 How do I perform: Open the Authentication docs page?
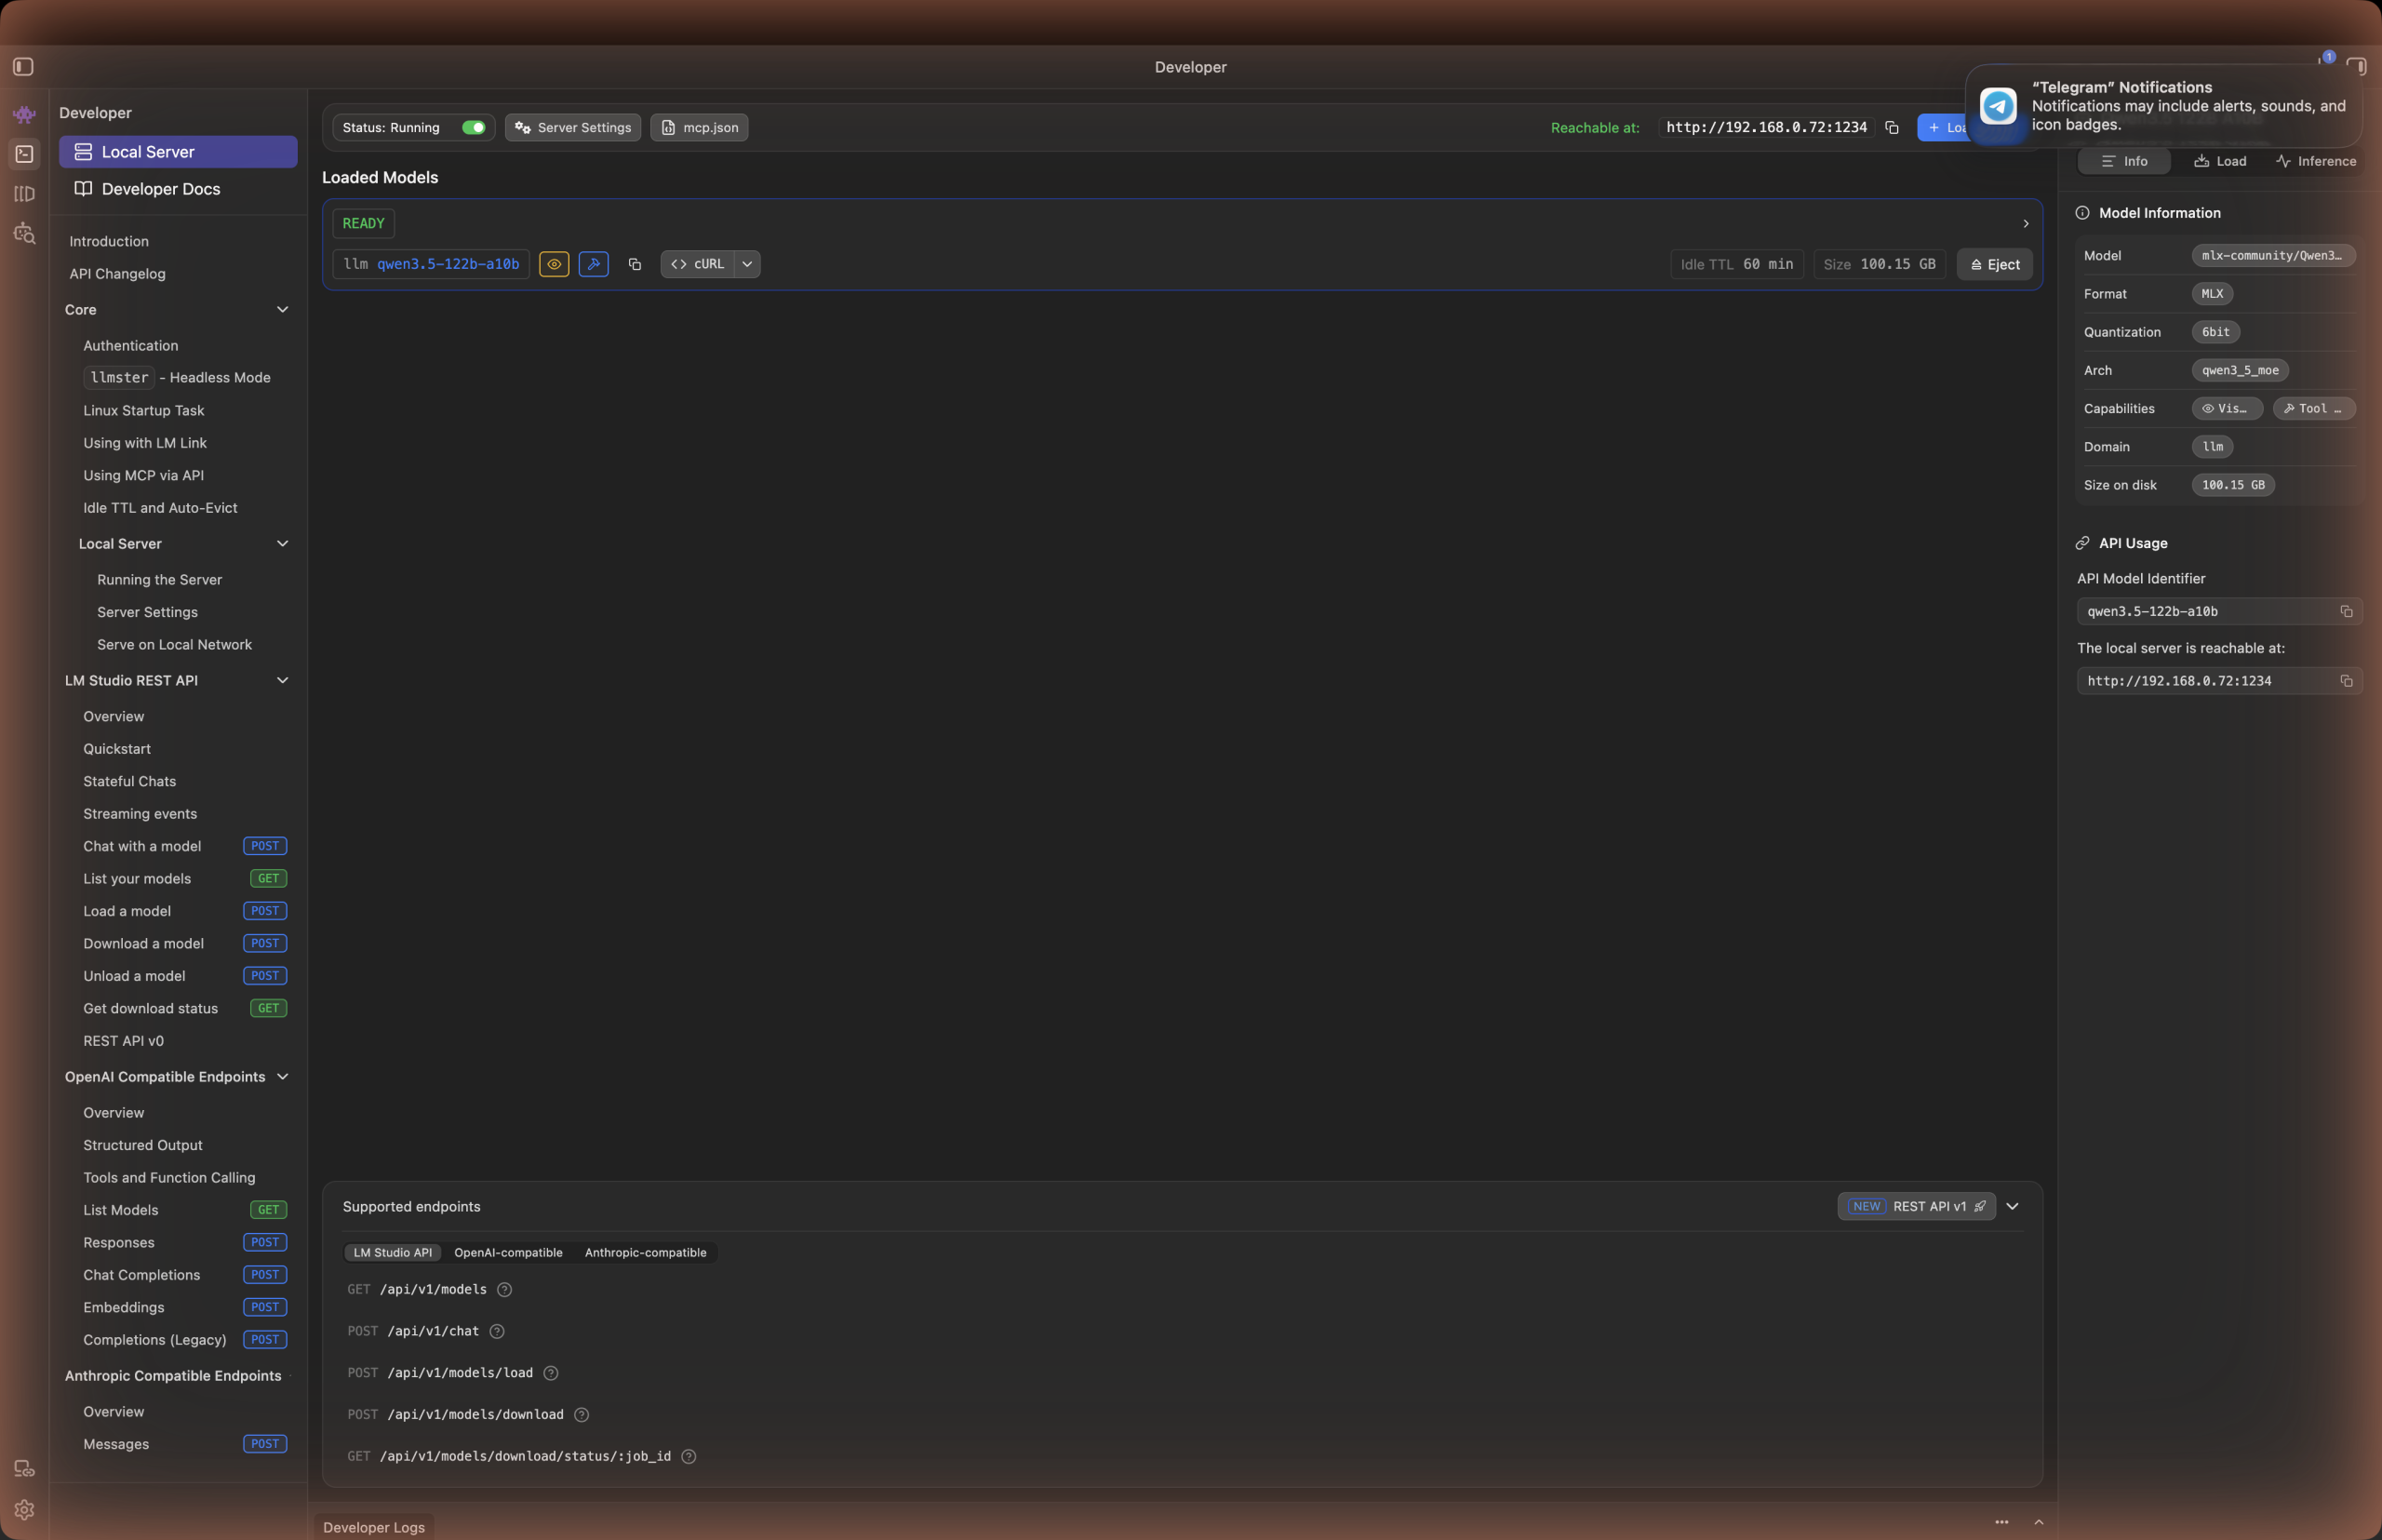click(x=131, y=346)
